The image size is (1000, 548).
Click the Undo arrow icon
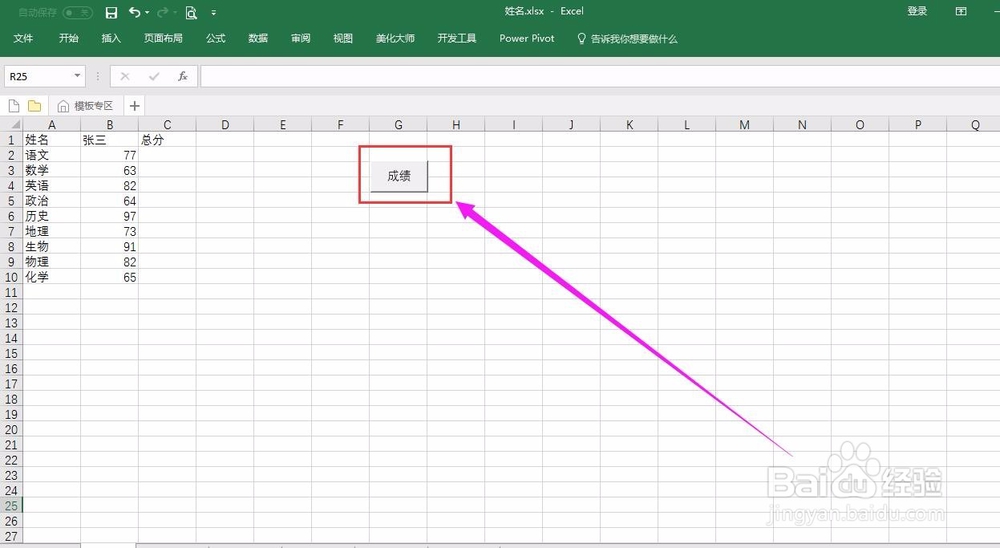134,12
